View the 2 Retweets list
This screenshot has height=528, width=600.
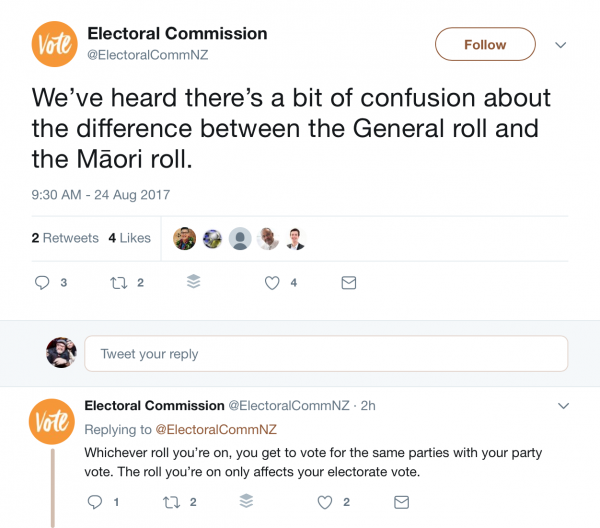(65, 238)
